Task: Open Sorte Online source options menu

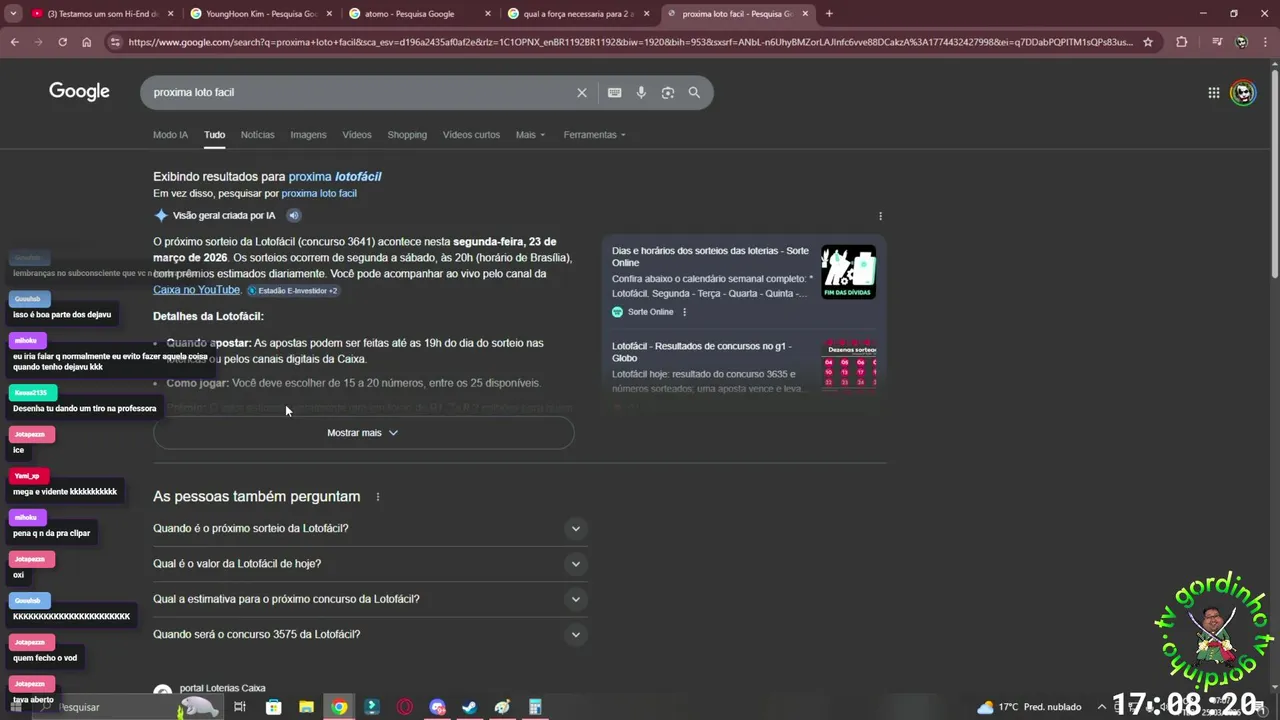Action: point(684,312)
